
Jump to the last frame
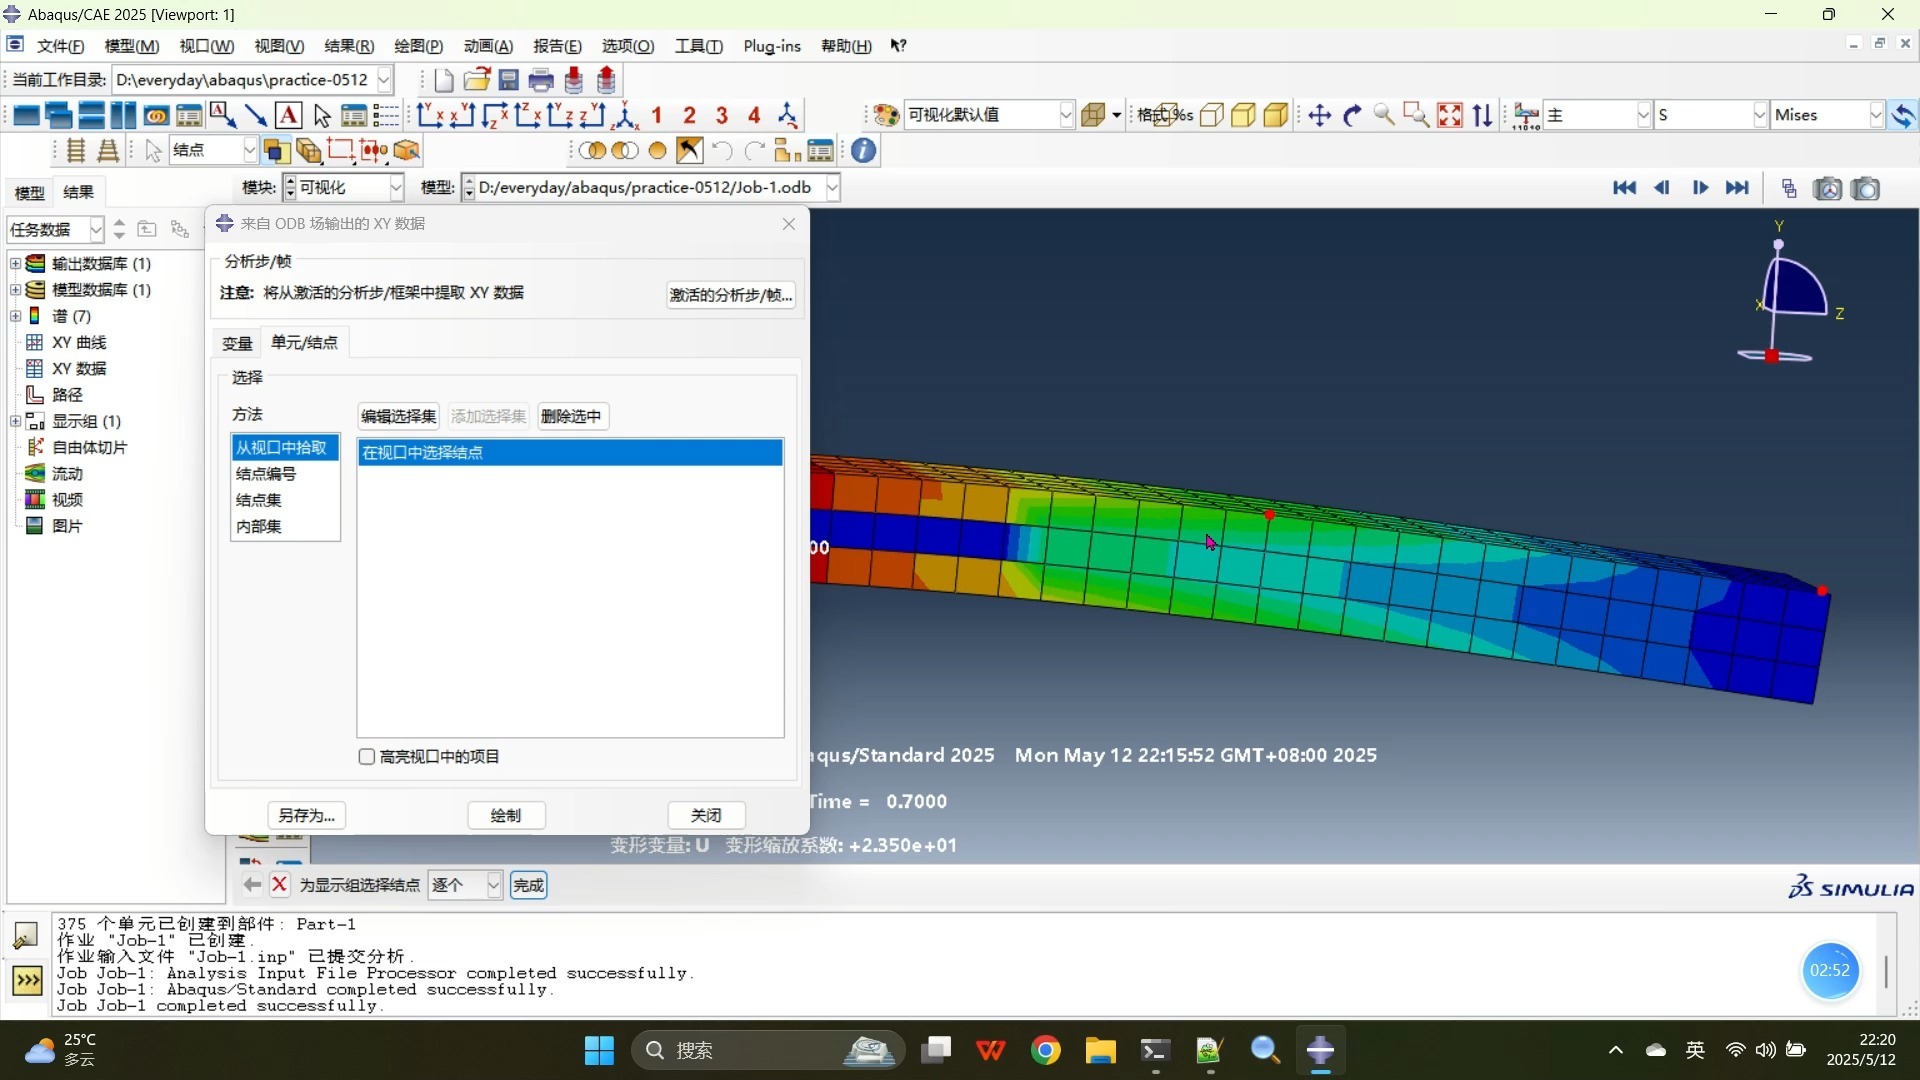pos(1738,188)
